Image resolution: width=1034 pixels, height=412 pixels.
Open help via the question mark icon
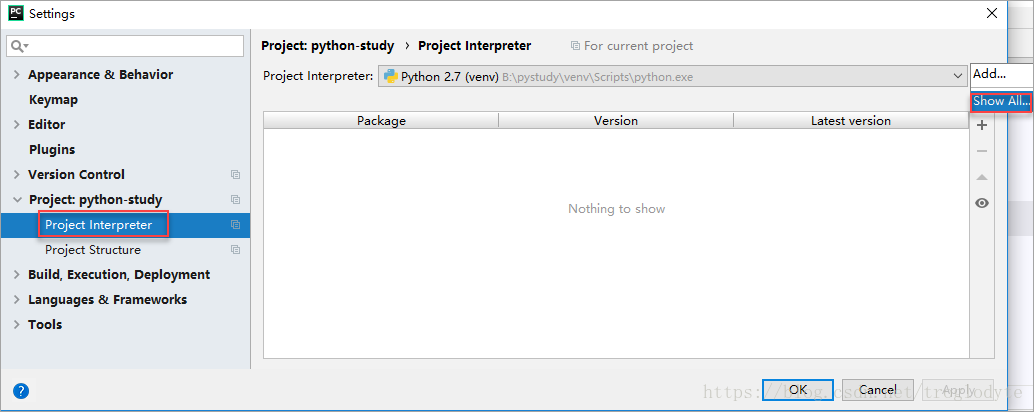pos(21,390)
